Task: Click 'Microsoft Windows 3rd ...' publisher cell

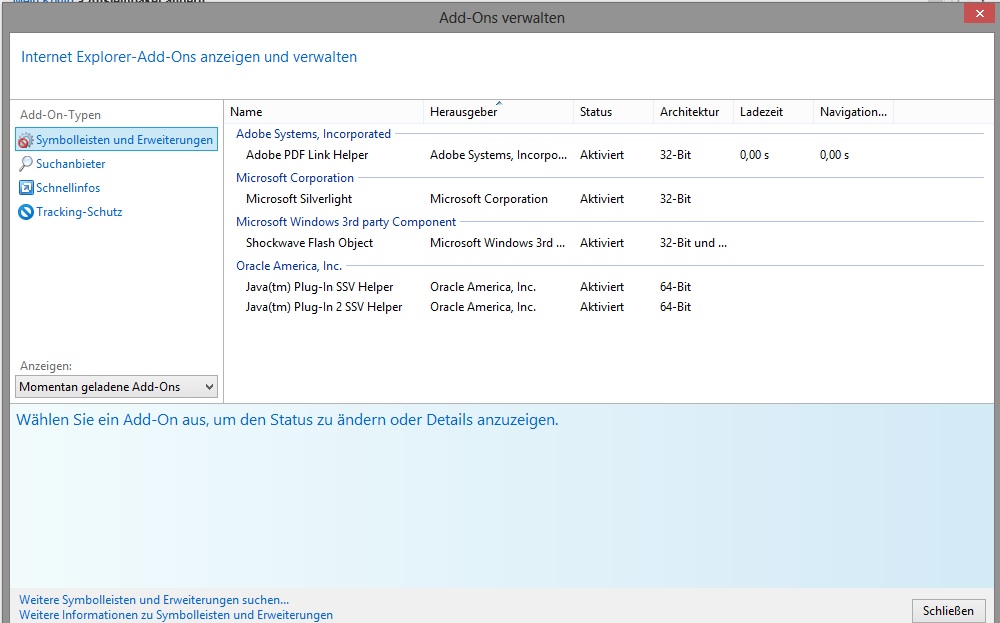Action: (x=497, y=243)
